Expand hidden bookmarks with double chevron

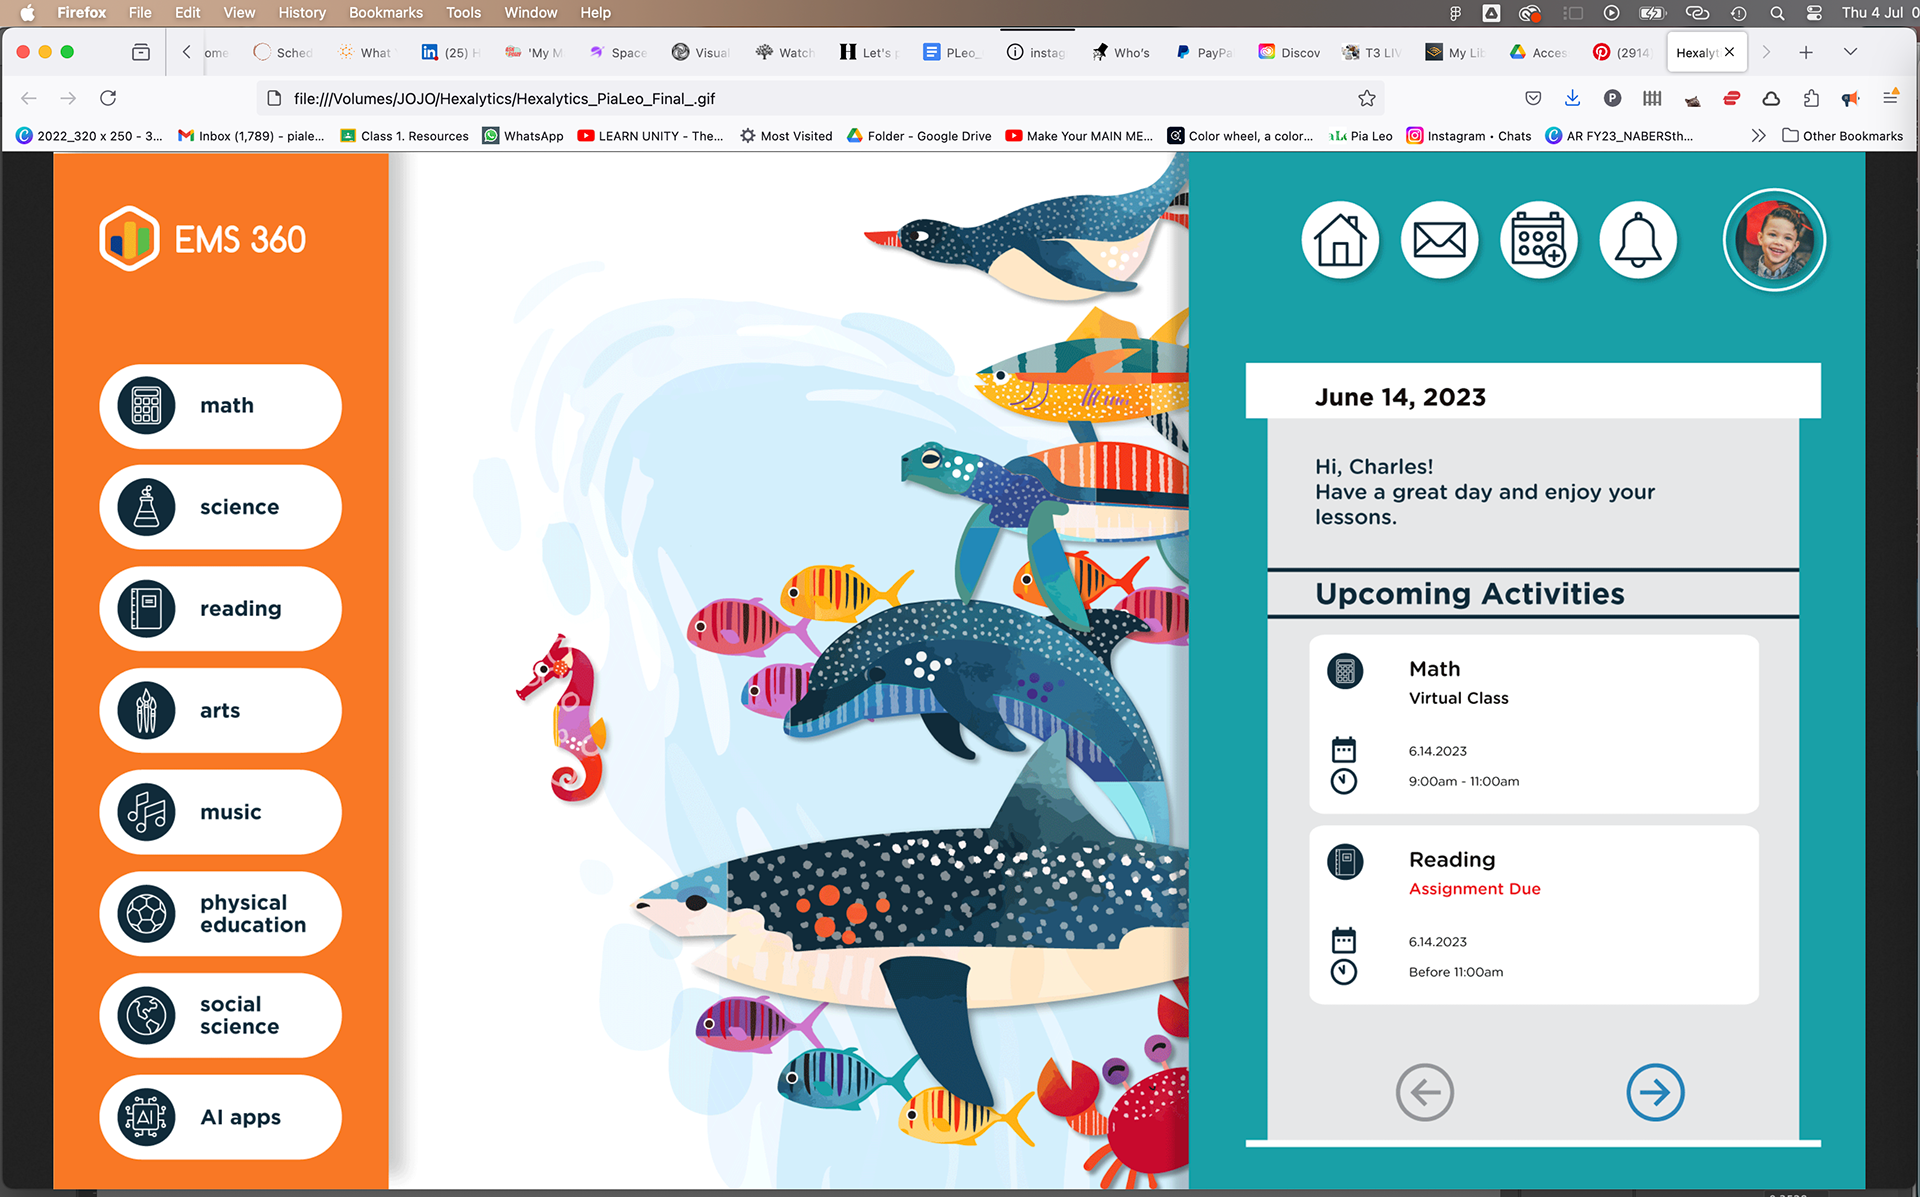tap(1758, 136)
